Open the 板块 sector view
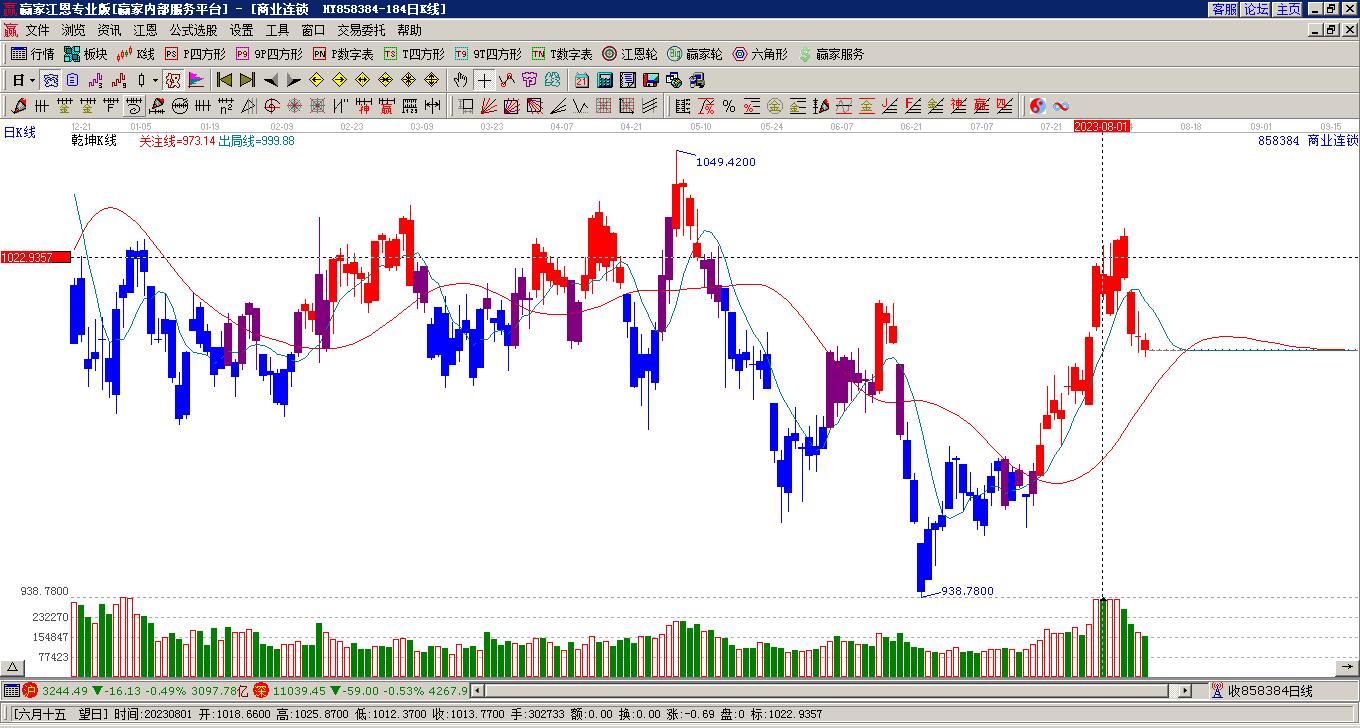Image resolution: width=1360 pixels, height=728 pixels. click(85, 54)
